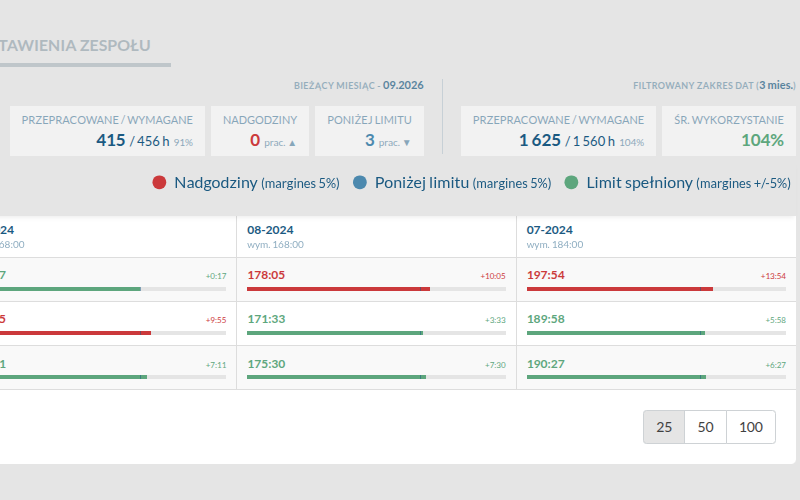Click the green progress bar under 190:27
This screenshot has height=500, width=800.
616,377
